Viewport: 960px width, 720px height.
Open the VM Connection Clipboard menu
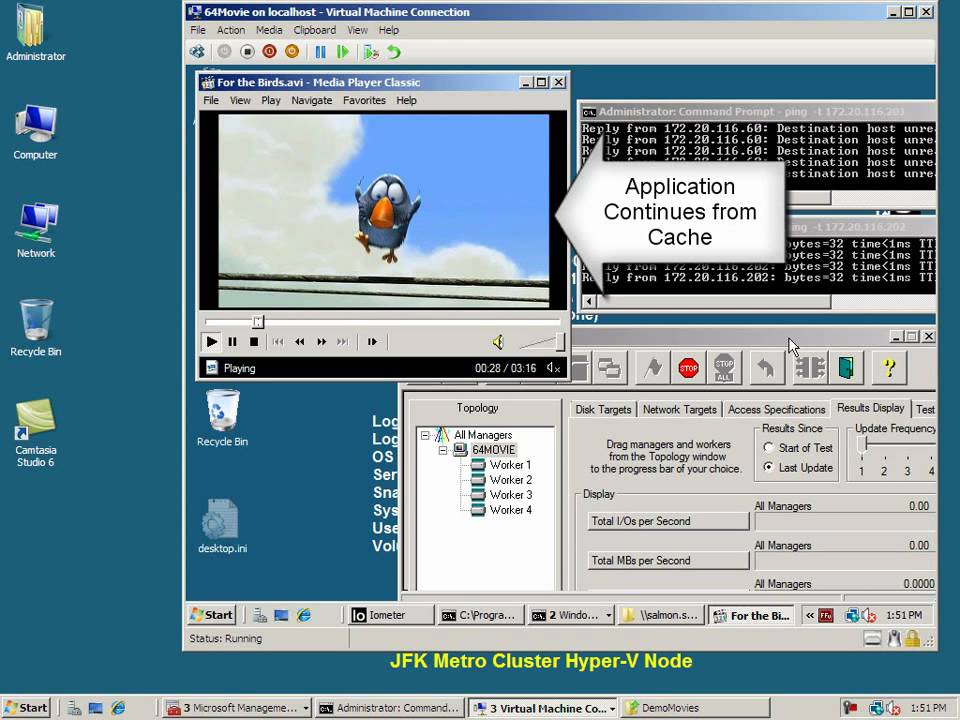pyautogui.click(x=314, y=30)
